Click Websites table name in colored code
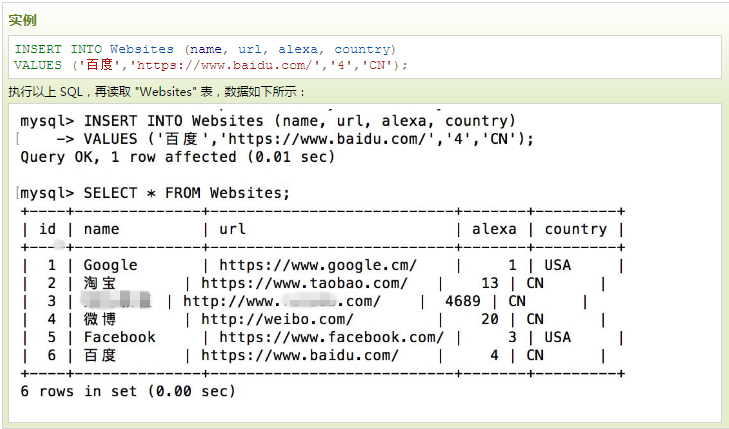Screen dimensions: 729x429 point(142,49)
